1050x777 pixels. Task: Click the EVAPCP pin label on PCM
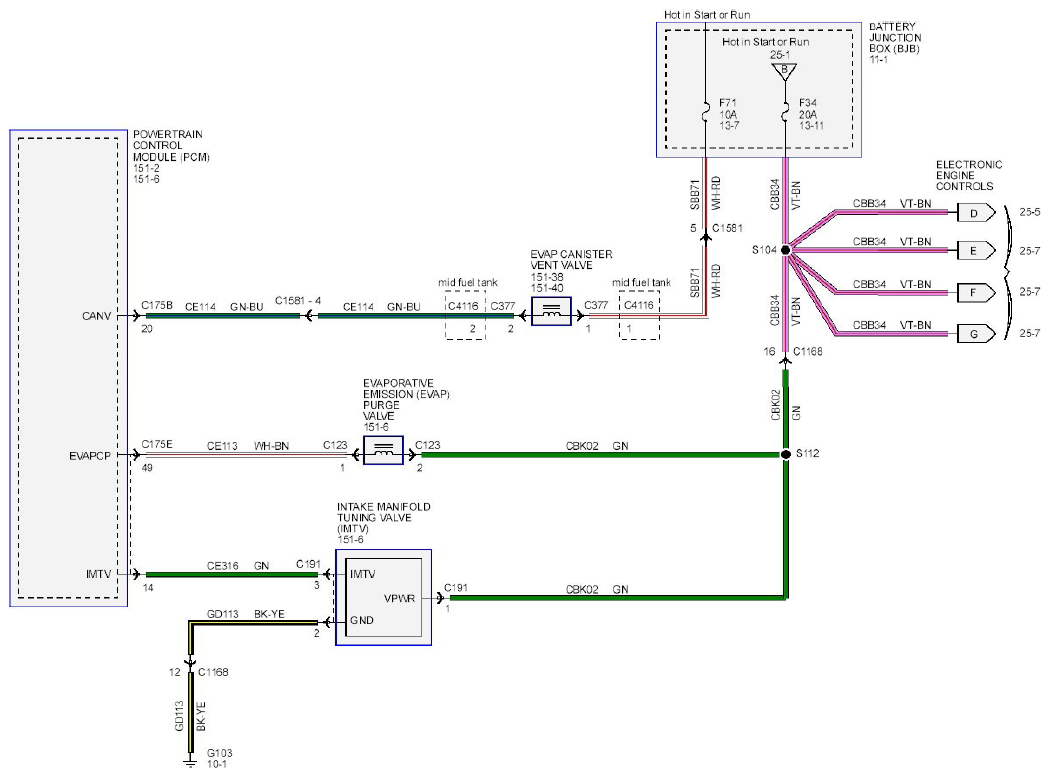pos(90,456)
